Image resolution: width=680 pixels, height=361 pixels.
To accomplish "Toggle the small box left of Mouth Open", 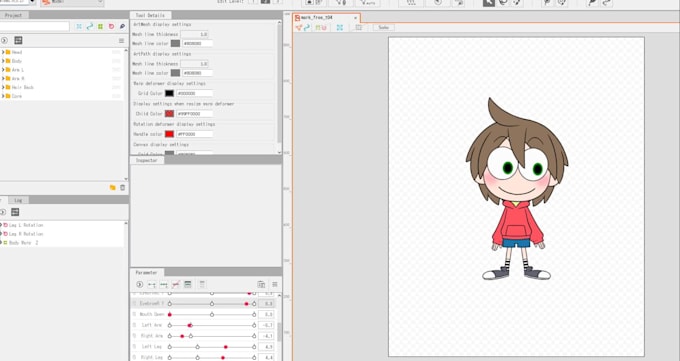I will [134, 314].
